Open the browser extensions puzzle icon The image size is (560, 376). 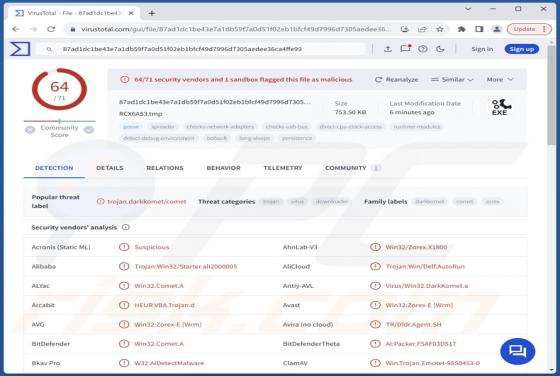click(x=462, y=29)
